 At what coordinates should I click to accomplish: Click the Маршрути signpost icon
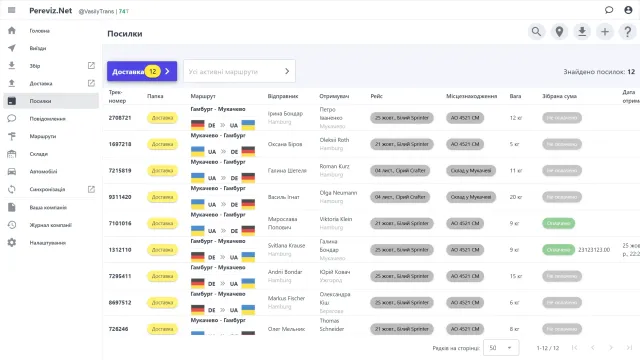pos(12,136)
